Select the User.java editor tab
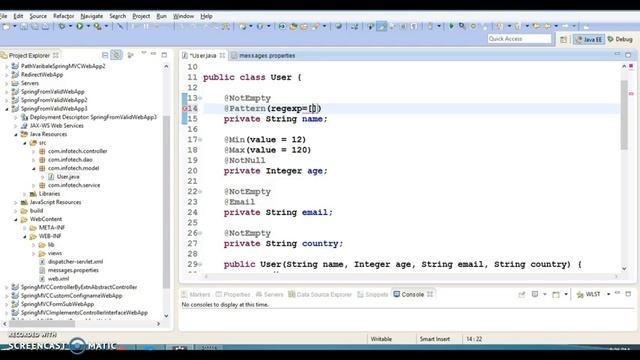Viewport: 640px width, 360px height. [203, 56]
